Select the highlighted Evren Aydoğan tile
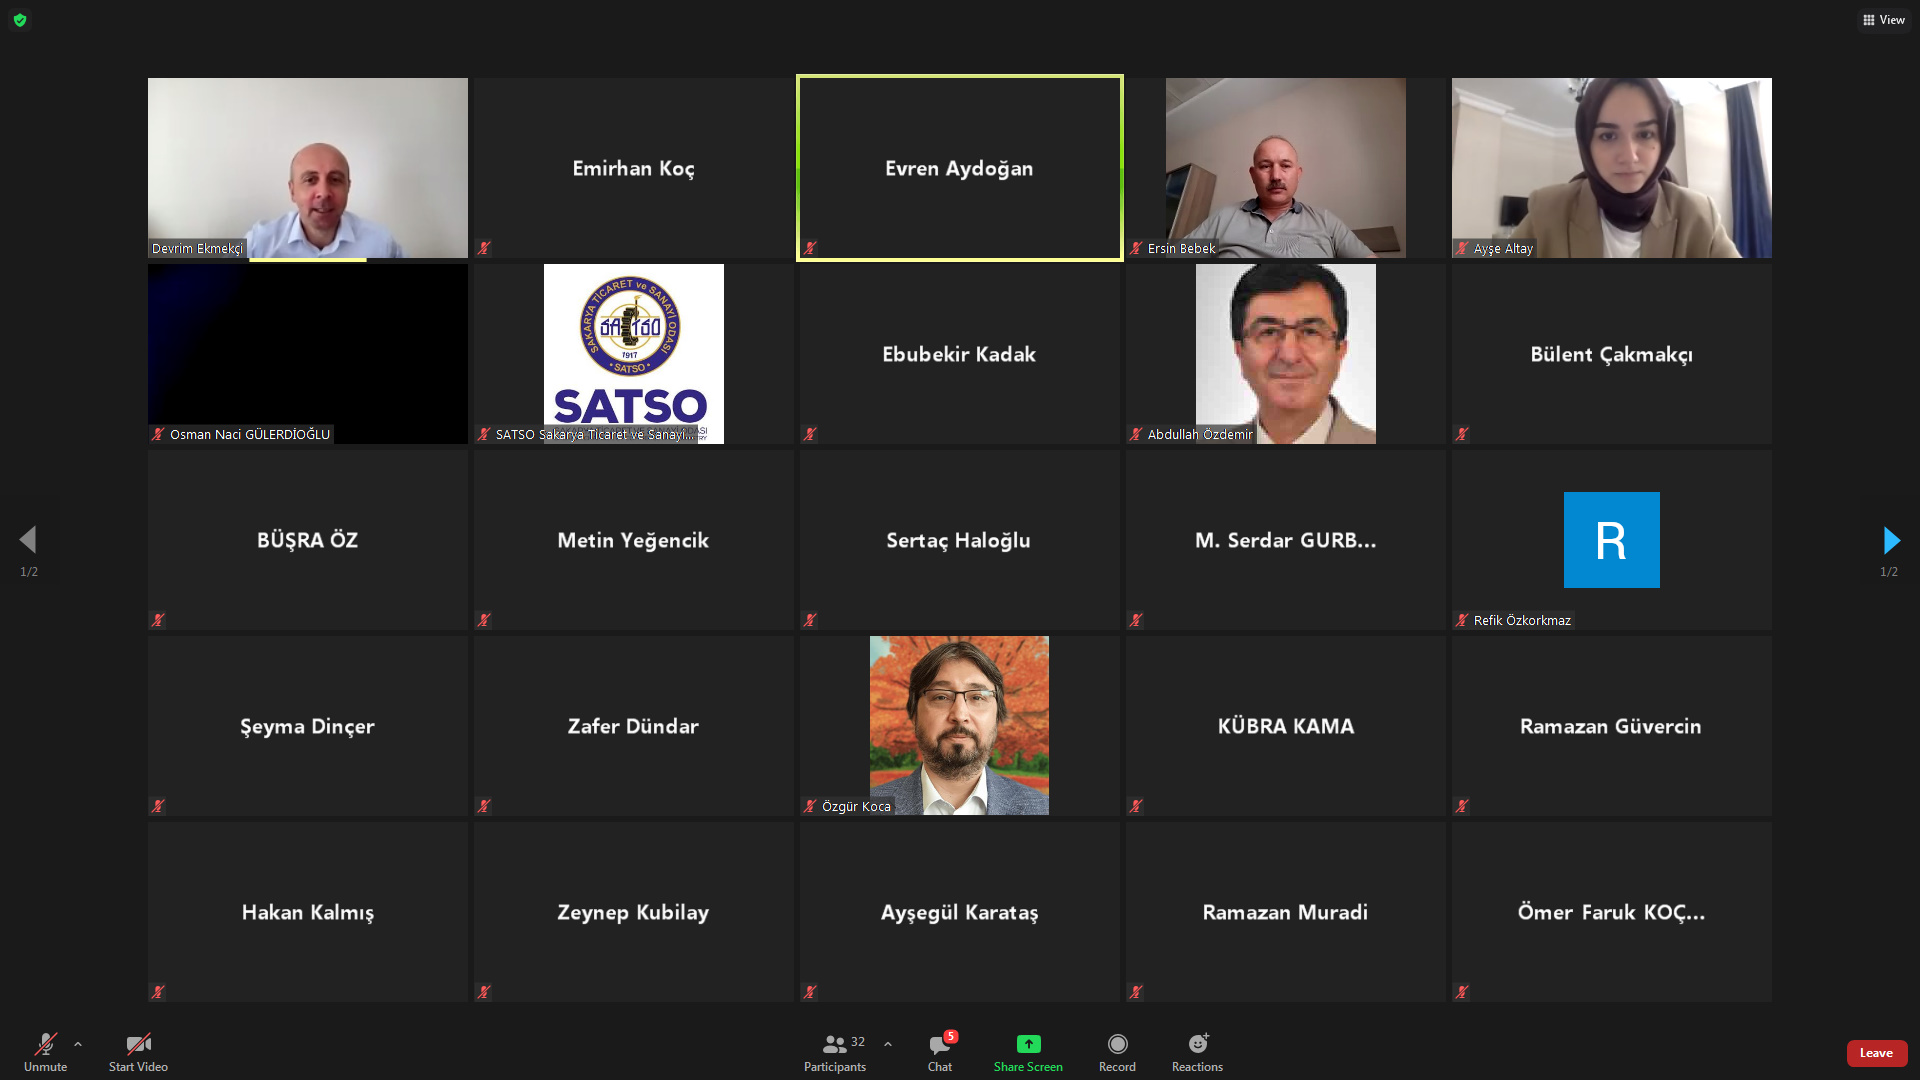Screen dimensions: 1920x1080 coord(959,167)
